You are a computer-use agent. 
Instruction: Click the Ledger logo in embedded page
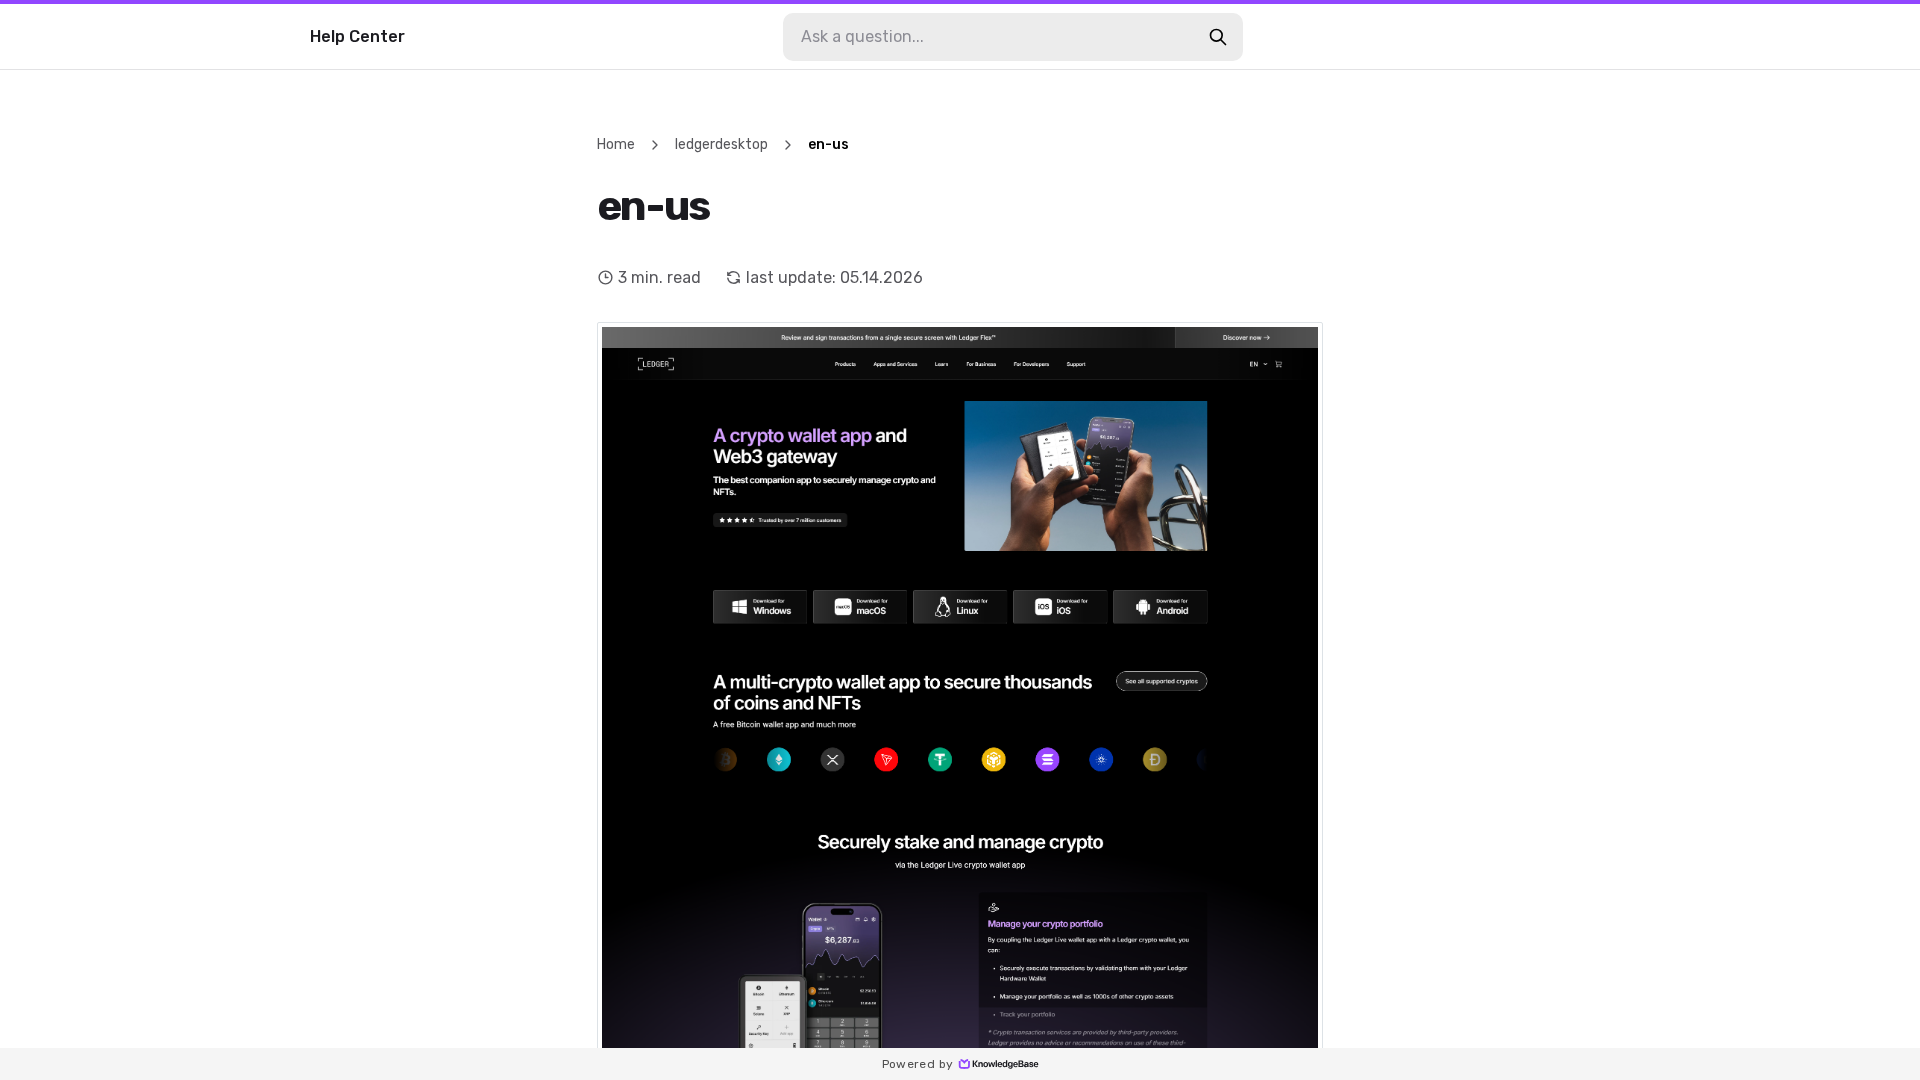pyautogui.click(x=656, y=364)
